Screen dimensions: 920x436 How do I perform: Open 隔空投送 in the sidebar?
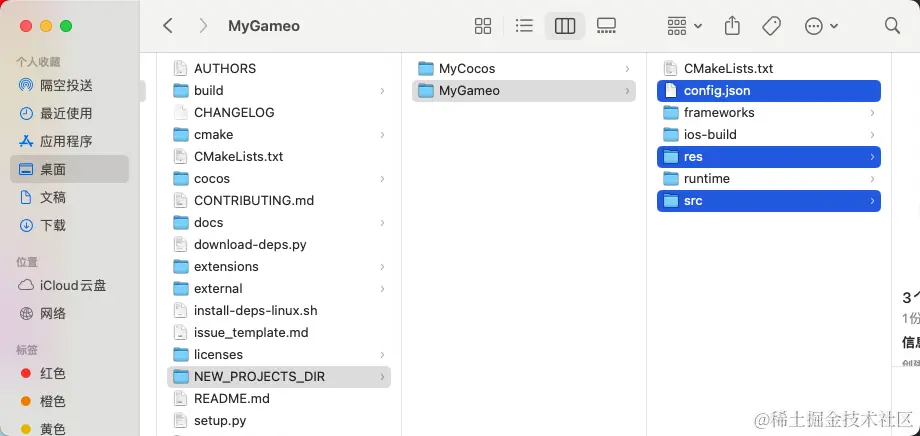pos(69,86)
